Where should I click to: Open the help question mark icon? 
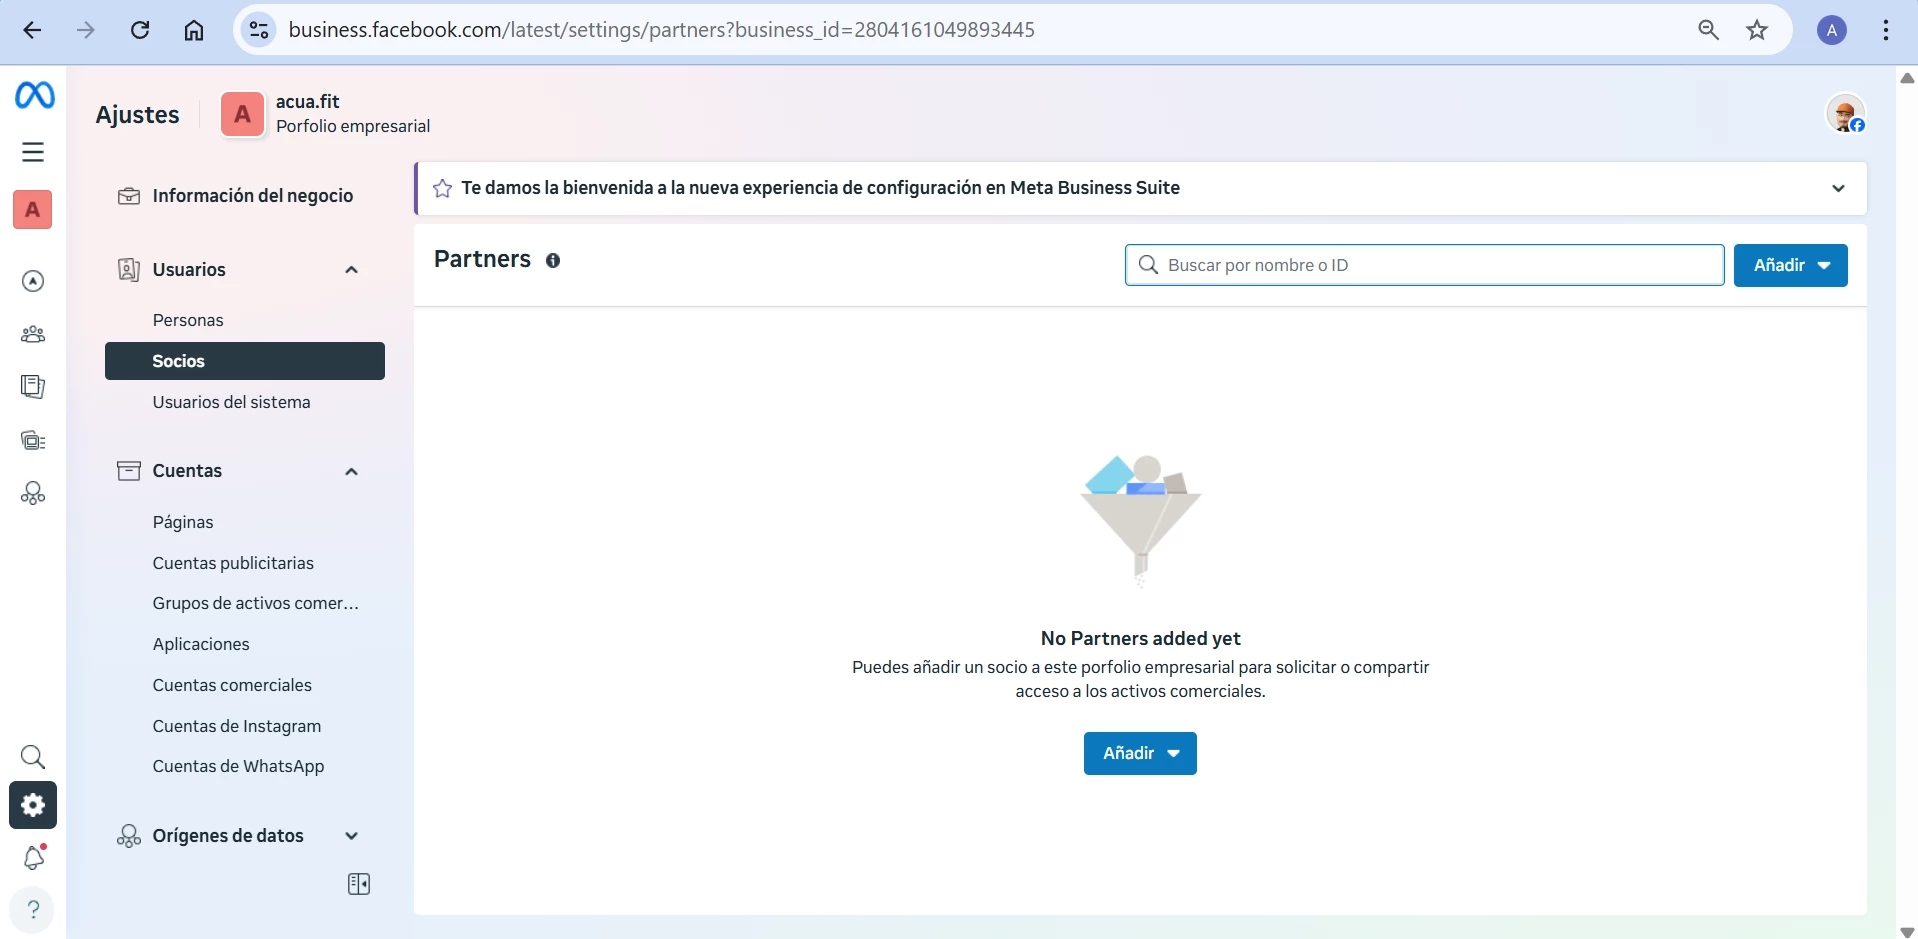(33, 909)
